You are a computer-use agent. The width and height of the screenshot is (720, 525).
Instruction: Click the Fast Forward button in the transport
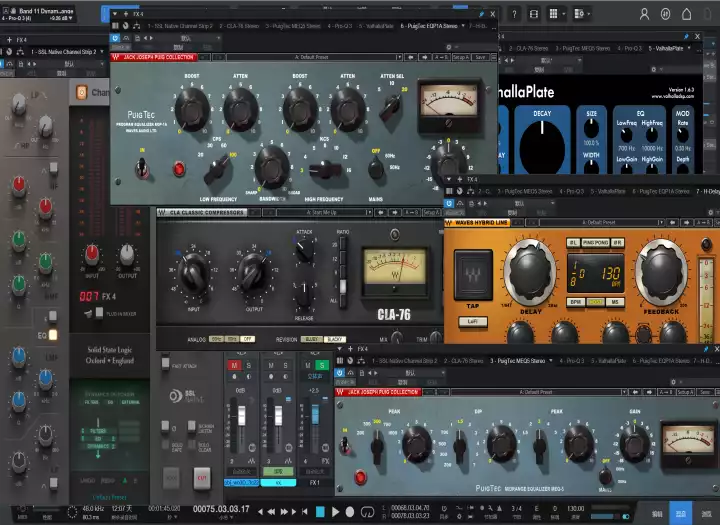coord(285,512)
